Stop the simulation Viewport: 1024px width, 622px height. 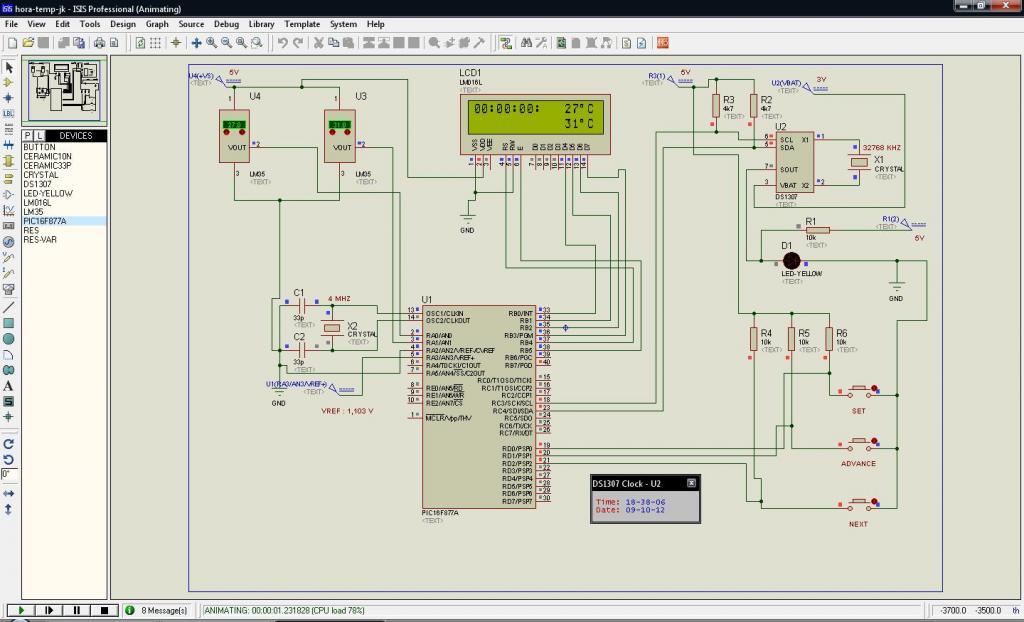coord(104,610)
